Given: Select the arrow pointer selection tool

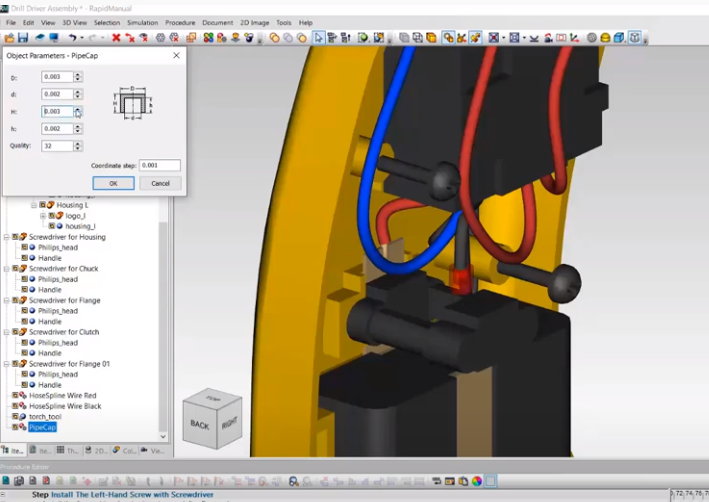Looking at the screenshot, I should tap(318, 38).
